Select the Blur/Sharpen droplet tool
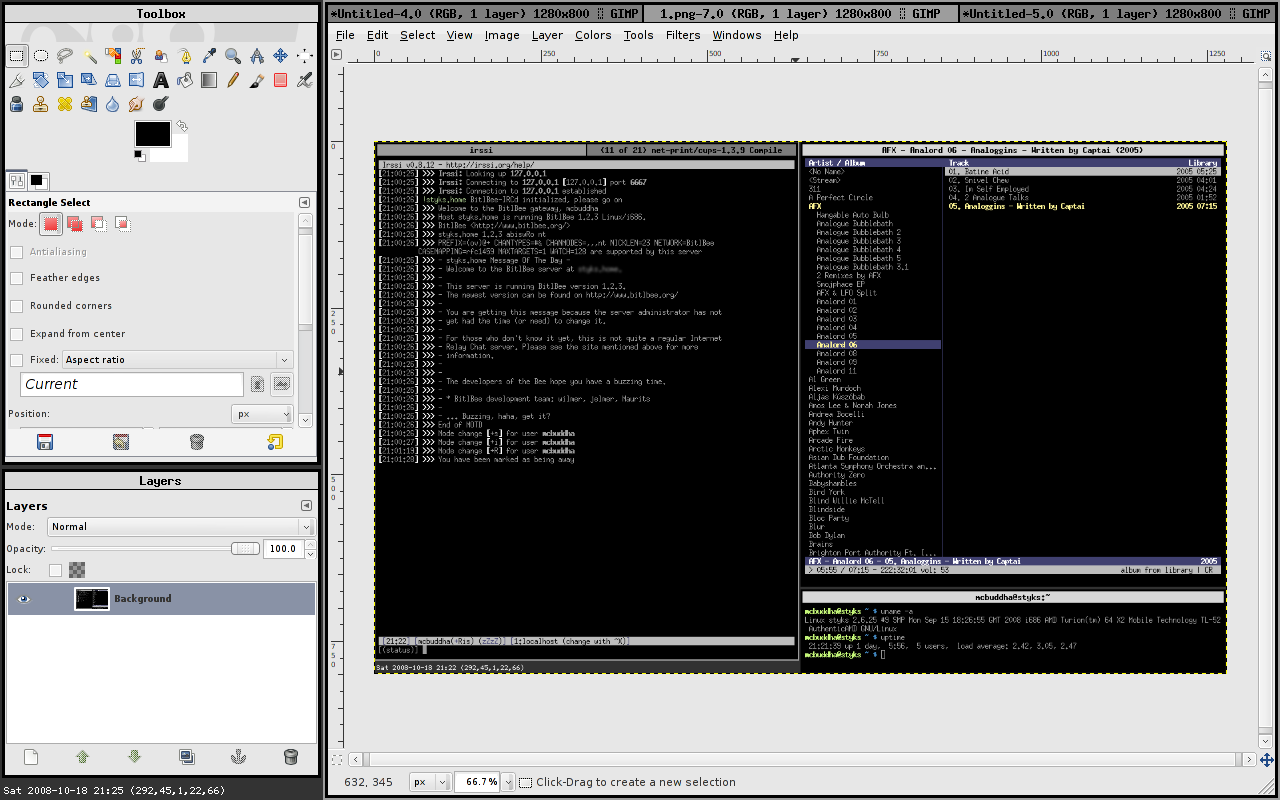This screenshot has height=800, width=1280. coord(113,104)
